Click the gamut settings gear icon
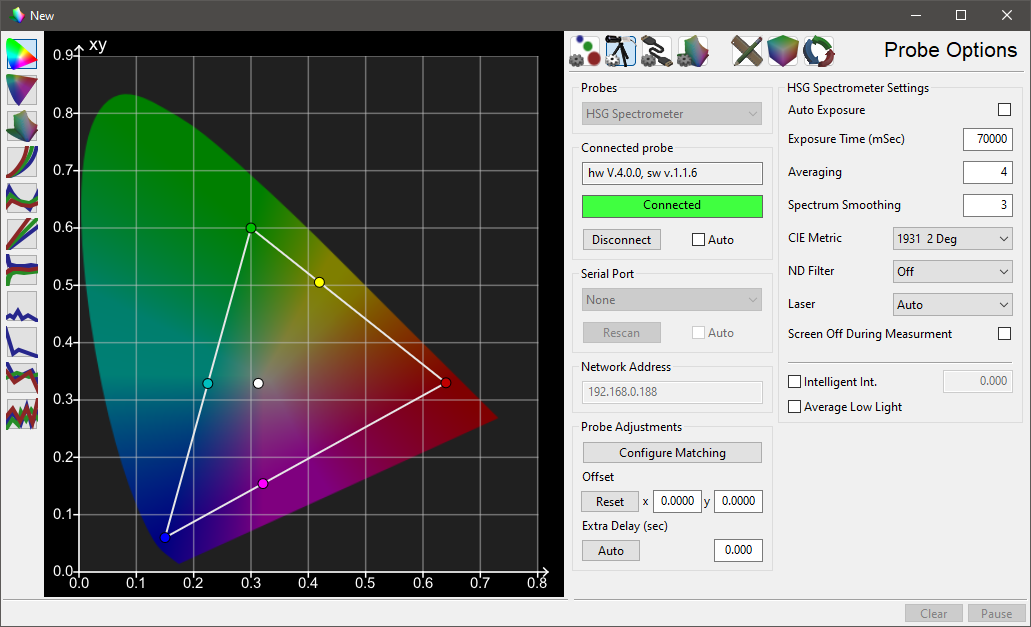 point(692,50)
